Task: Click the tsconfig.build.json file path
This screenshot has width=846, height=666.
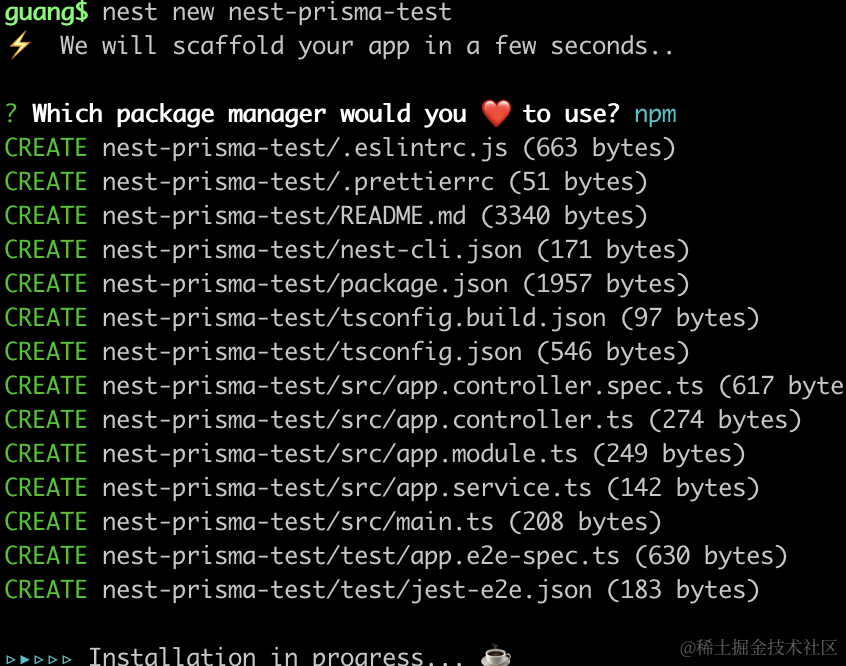Action: [x=354, y=318]
